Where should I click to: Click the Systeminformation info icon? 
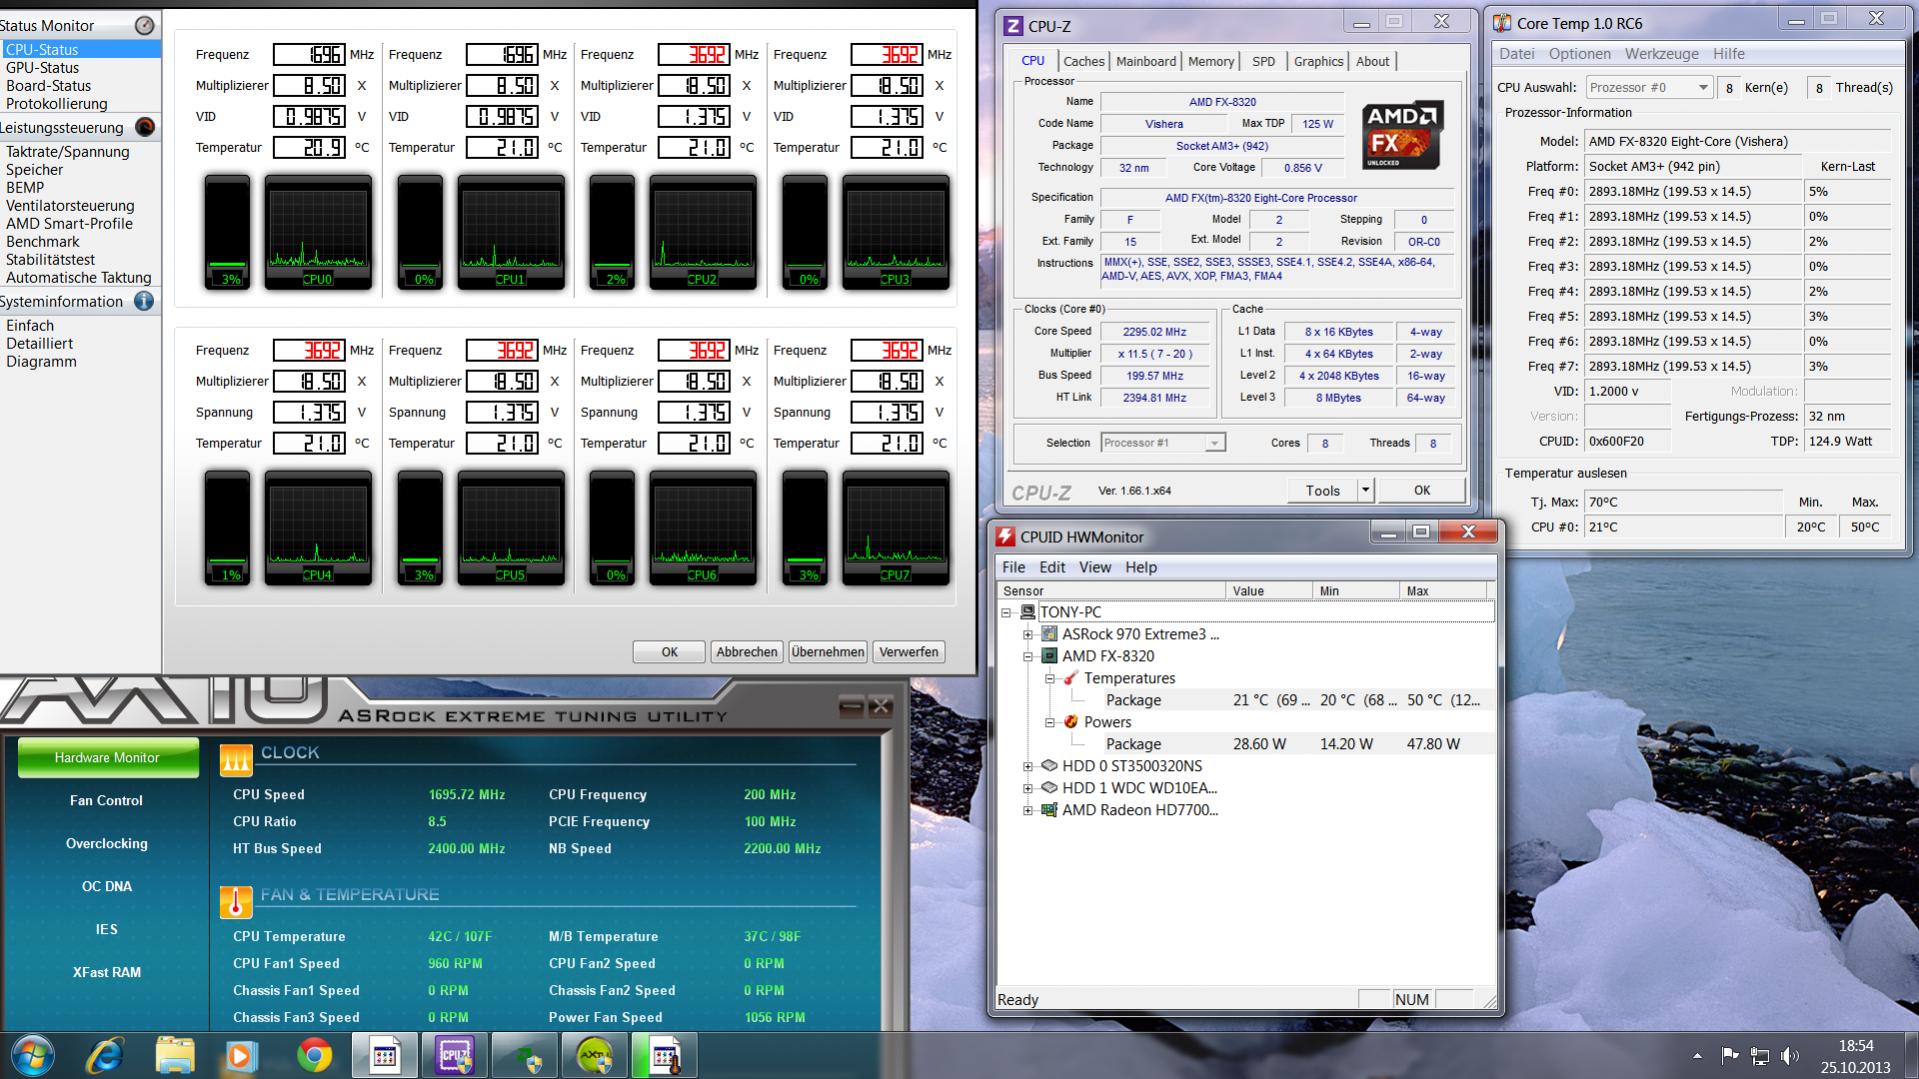[145, 301]
